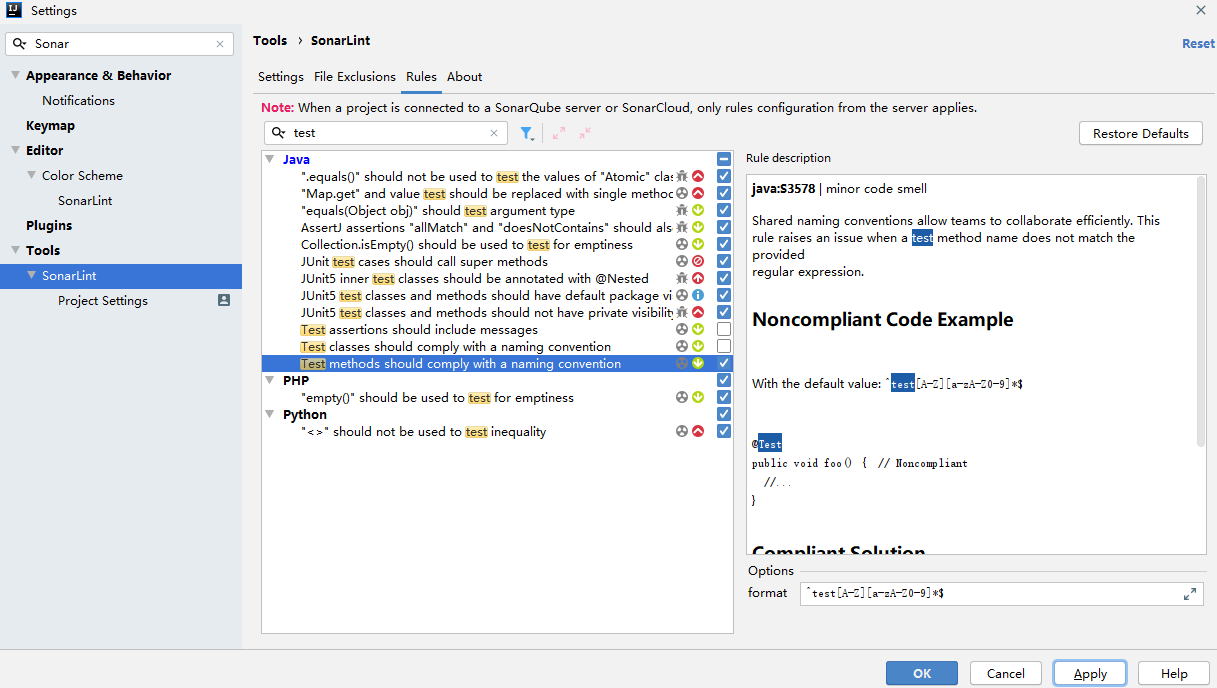Collapse the SonarLint tree node
Viewport: 1217px width, 688px height.
click(31, 275)
